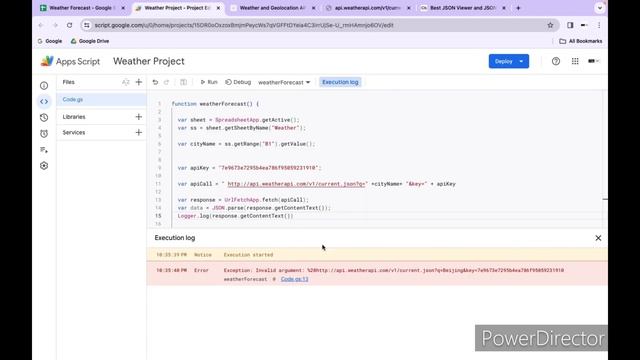View site information icon in address bar
This screenshot has height=360, width=640.
coord(86,25)
